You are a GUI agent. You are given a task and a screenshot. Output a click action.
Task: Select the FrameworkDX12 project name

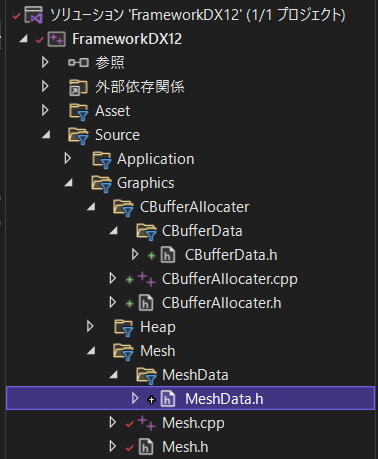pos(127,39)
